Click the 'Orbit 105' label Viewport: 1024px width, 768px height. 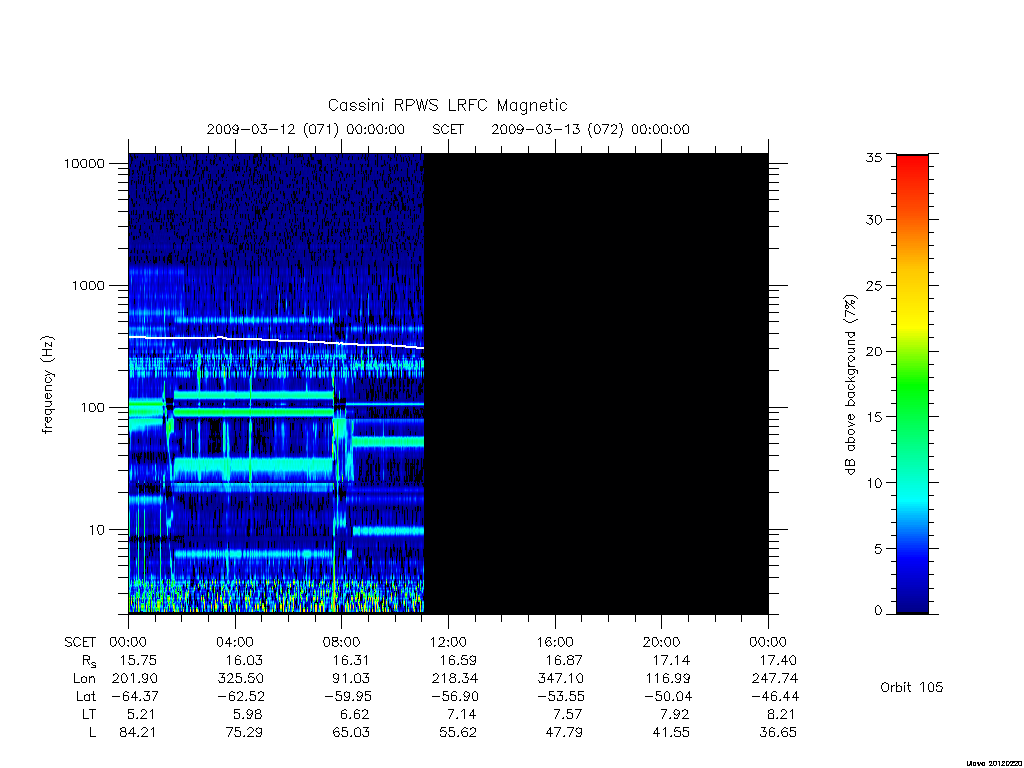pyautogui.click(x=912, y=687)
